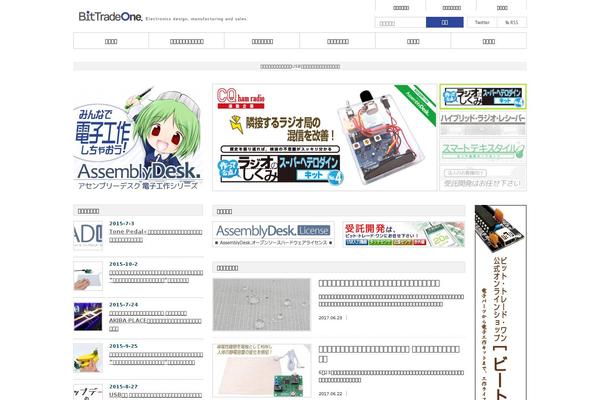Open the article title dated 2017.06.22
The height and width of the screenshot is (400, 600).
click(389, 354)
